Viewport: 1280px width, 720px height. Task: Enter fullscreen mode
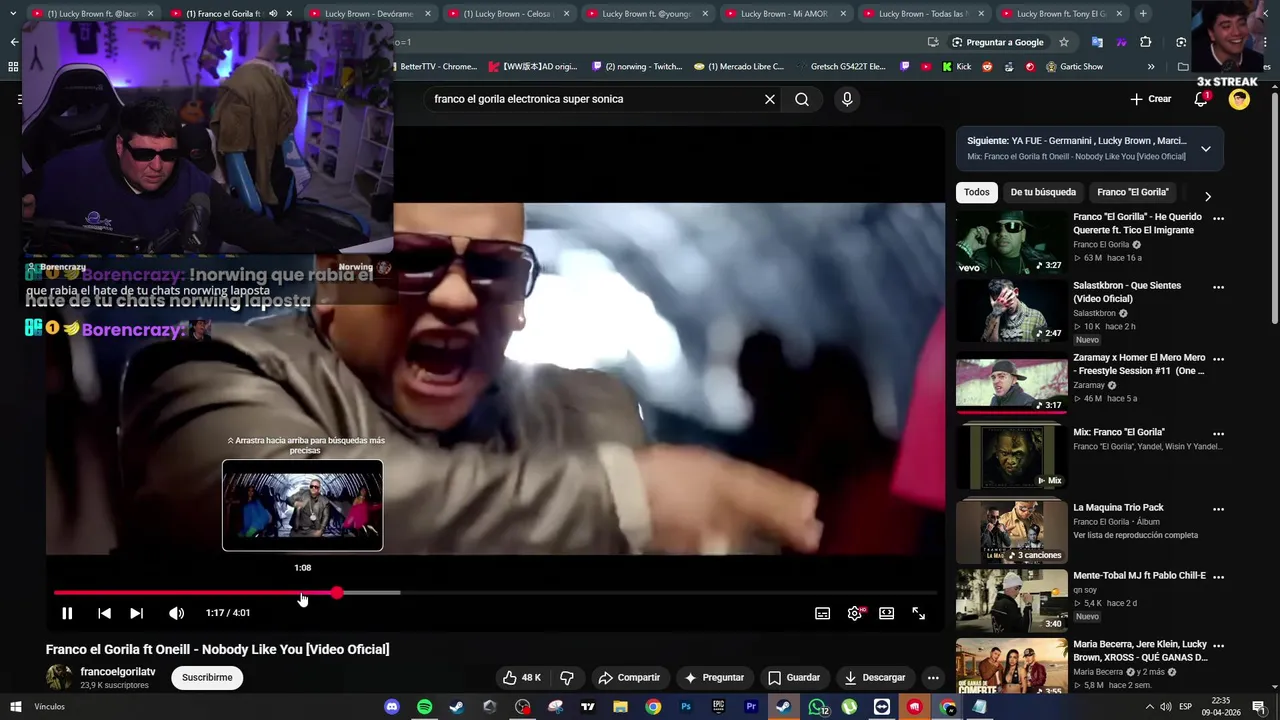point(918,613)
